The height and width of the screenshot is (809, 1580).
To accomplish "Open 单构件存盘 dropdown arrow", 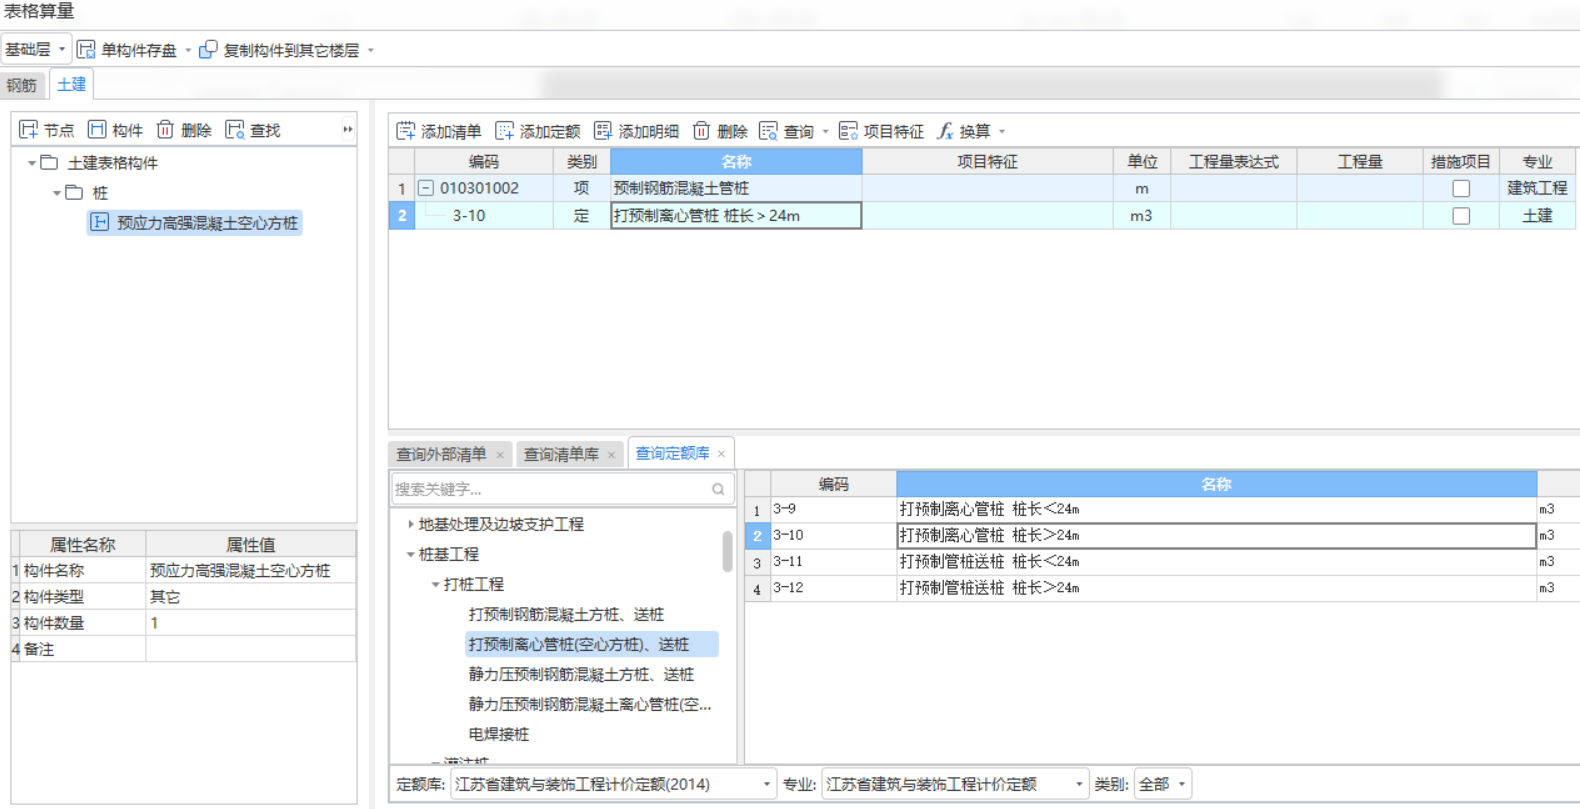I will tap(188, 50).
